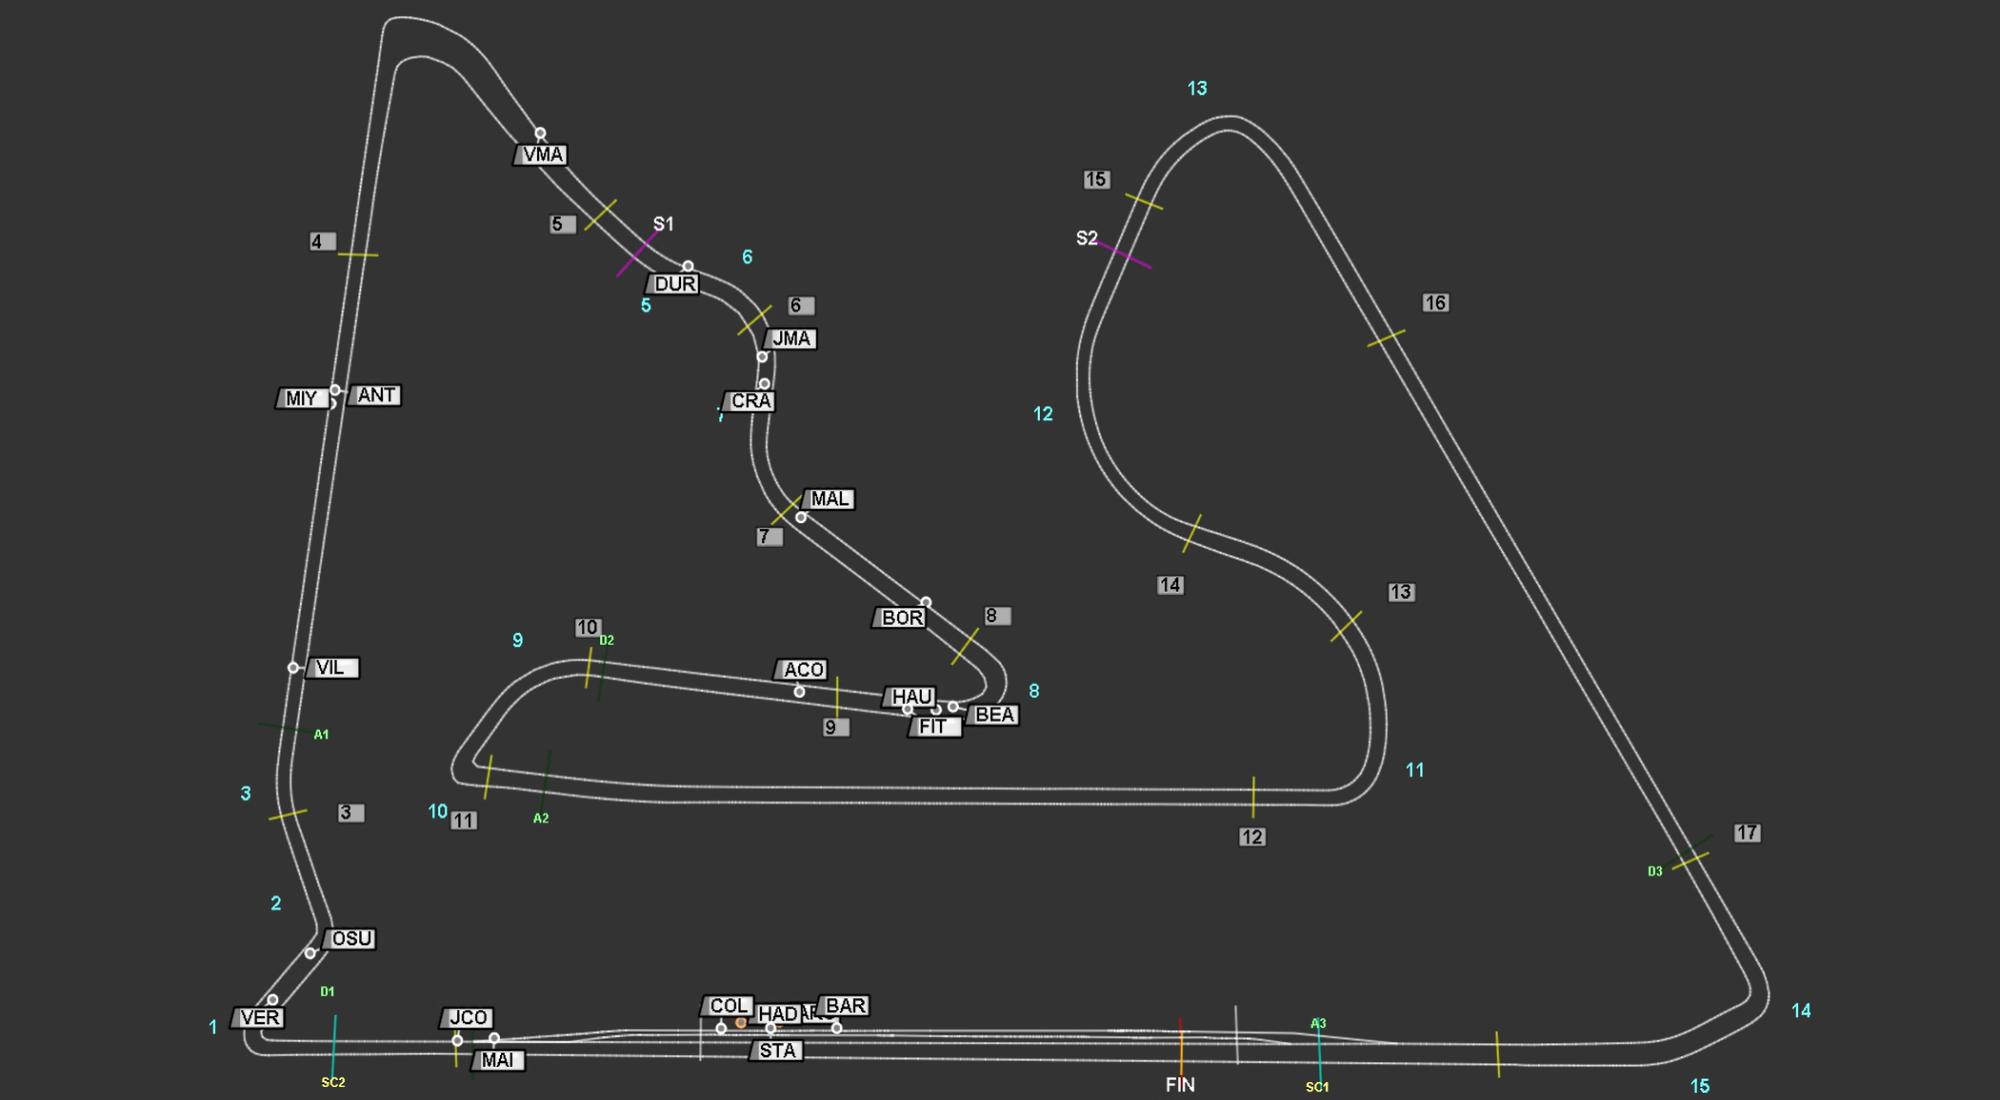Image resolution: width=2000 pixels, height=1100 pixels.
Task: Select cyan turn number 12
Action: (1043, 414)
